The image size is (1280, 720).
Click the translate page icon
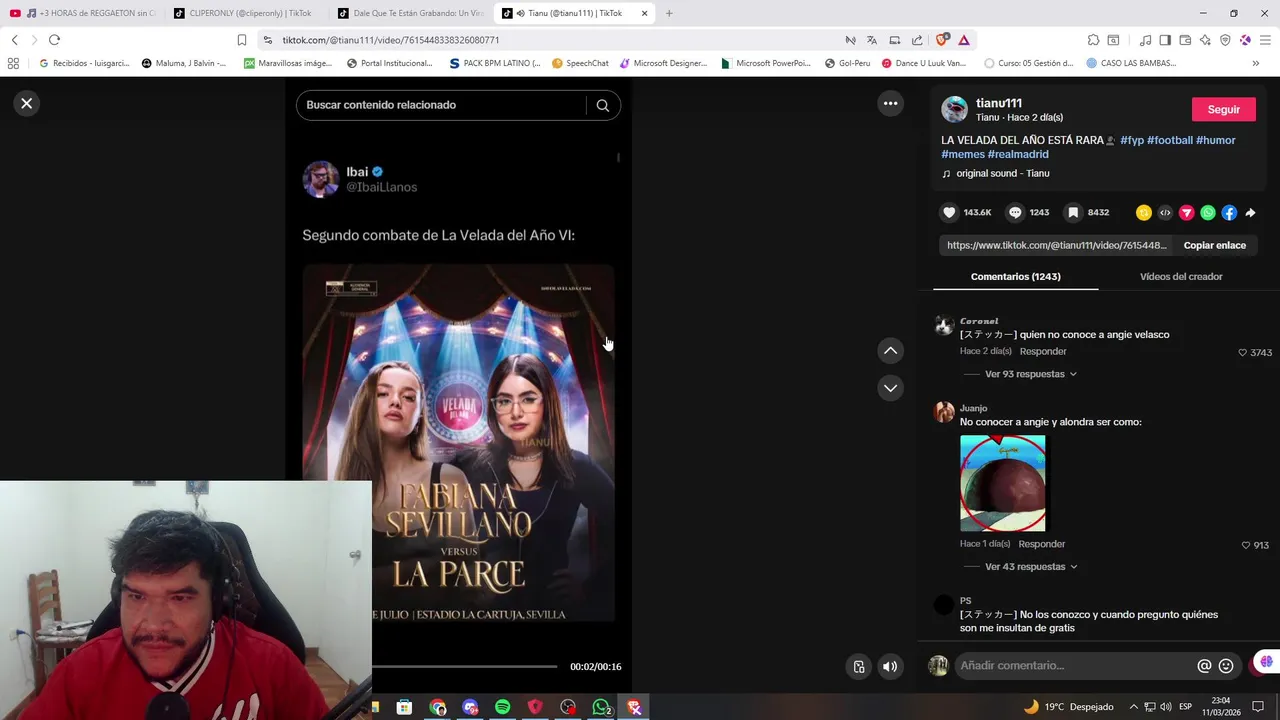(x=872, y=40)
